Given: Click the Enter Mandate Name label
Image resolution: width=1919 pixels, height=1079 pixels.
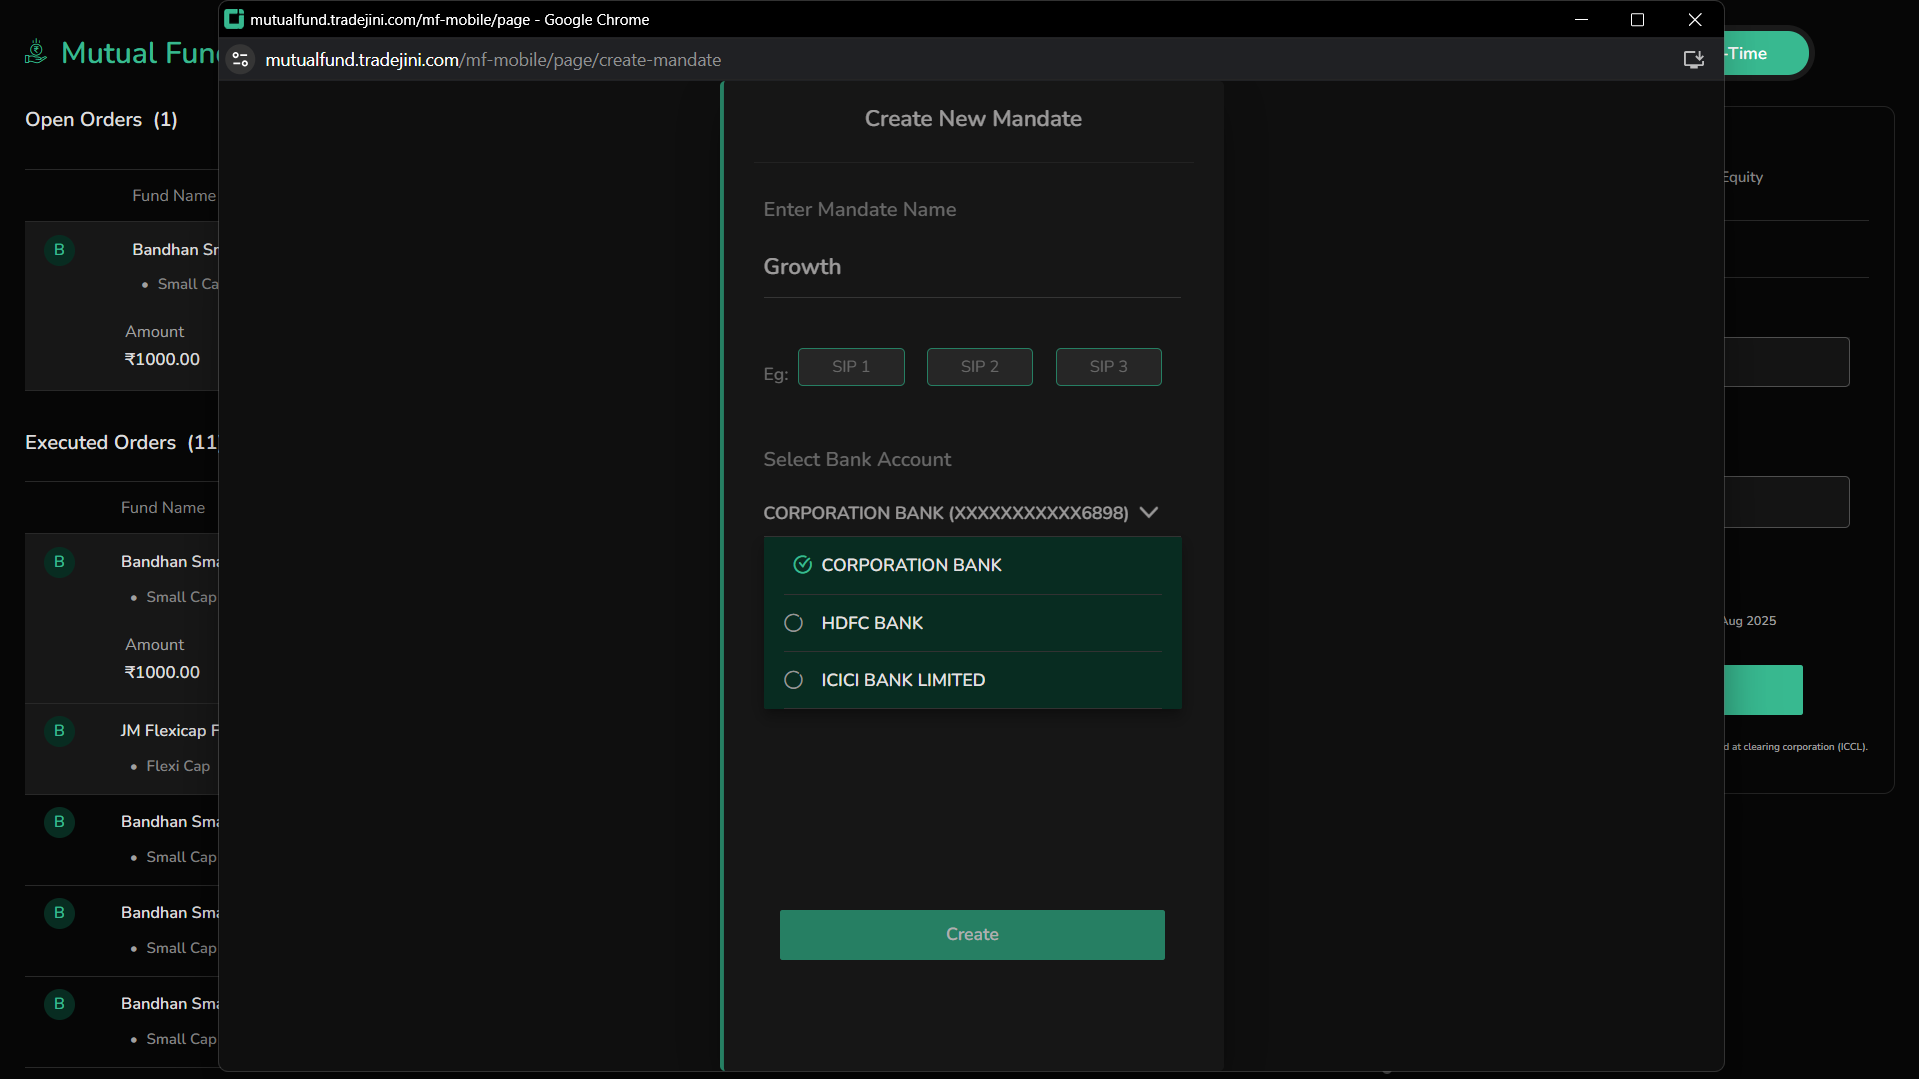Looking at the screenshot, I should (x=860, y=210).
